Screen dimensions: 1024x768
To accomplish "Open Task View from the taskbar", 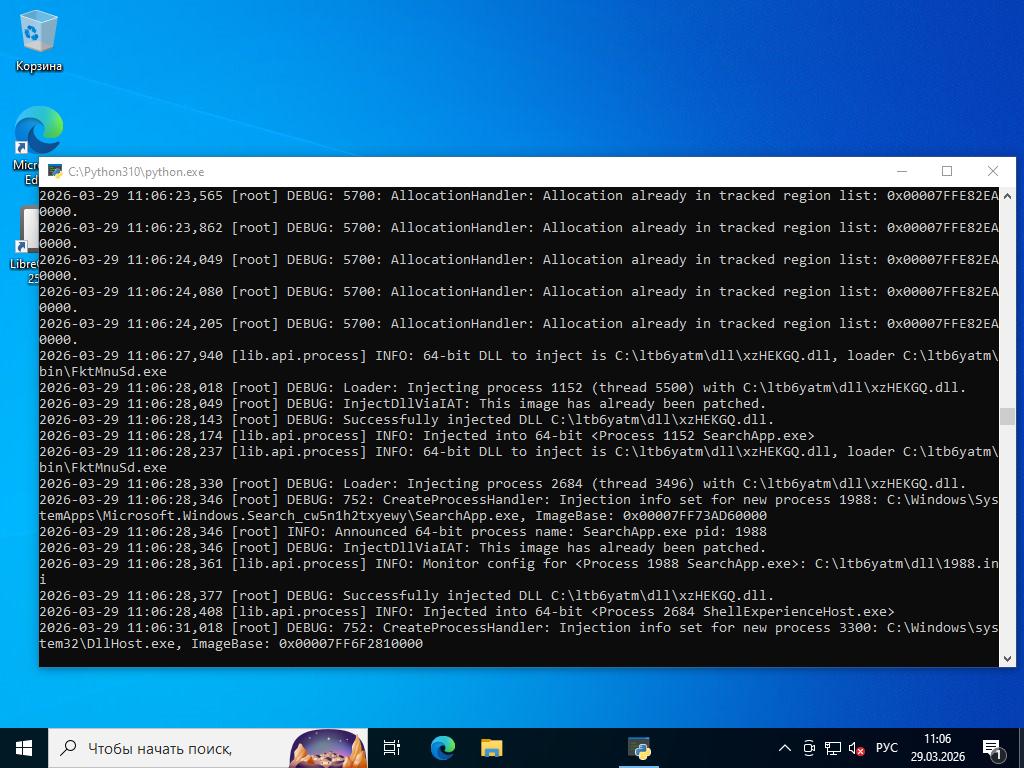I will [x=392, y=747].
